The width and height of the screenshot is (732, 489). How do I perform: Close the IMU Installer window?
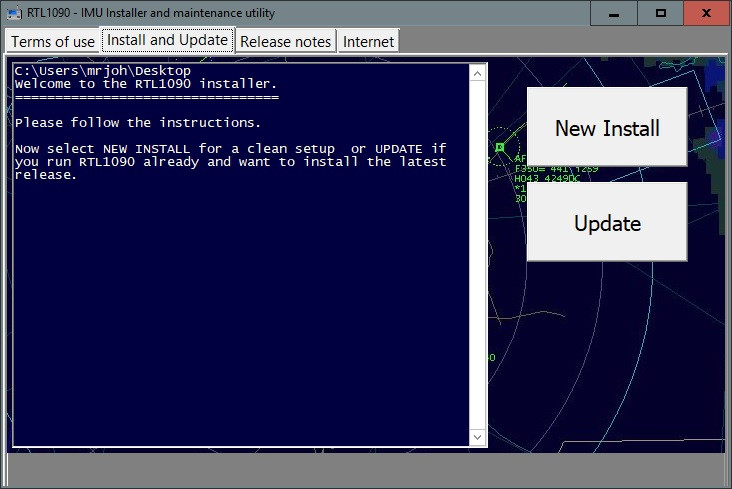pyautogui.click(x=707, y=13)
